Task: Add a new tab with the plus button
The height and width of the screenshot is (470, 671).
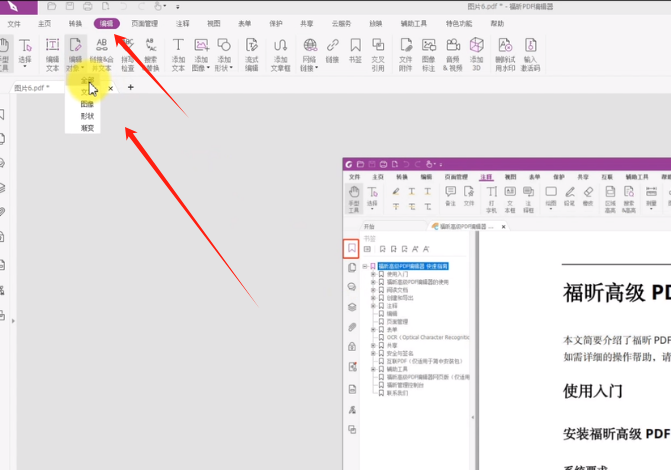Action: pyautogui.click(x=130, y=88)
